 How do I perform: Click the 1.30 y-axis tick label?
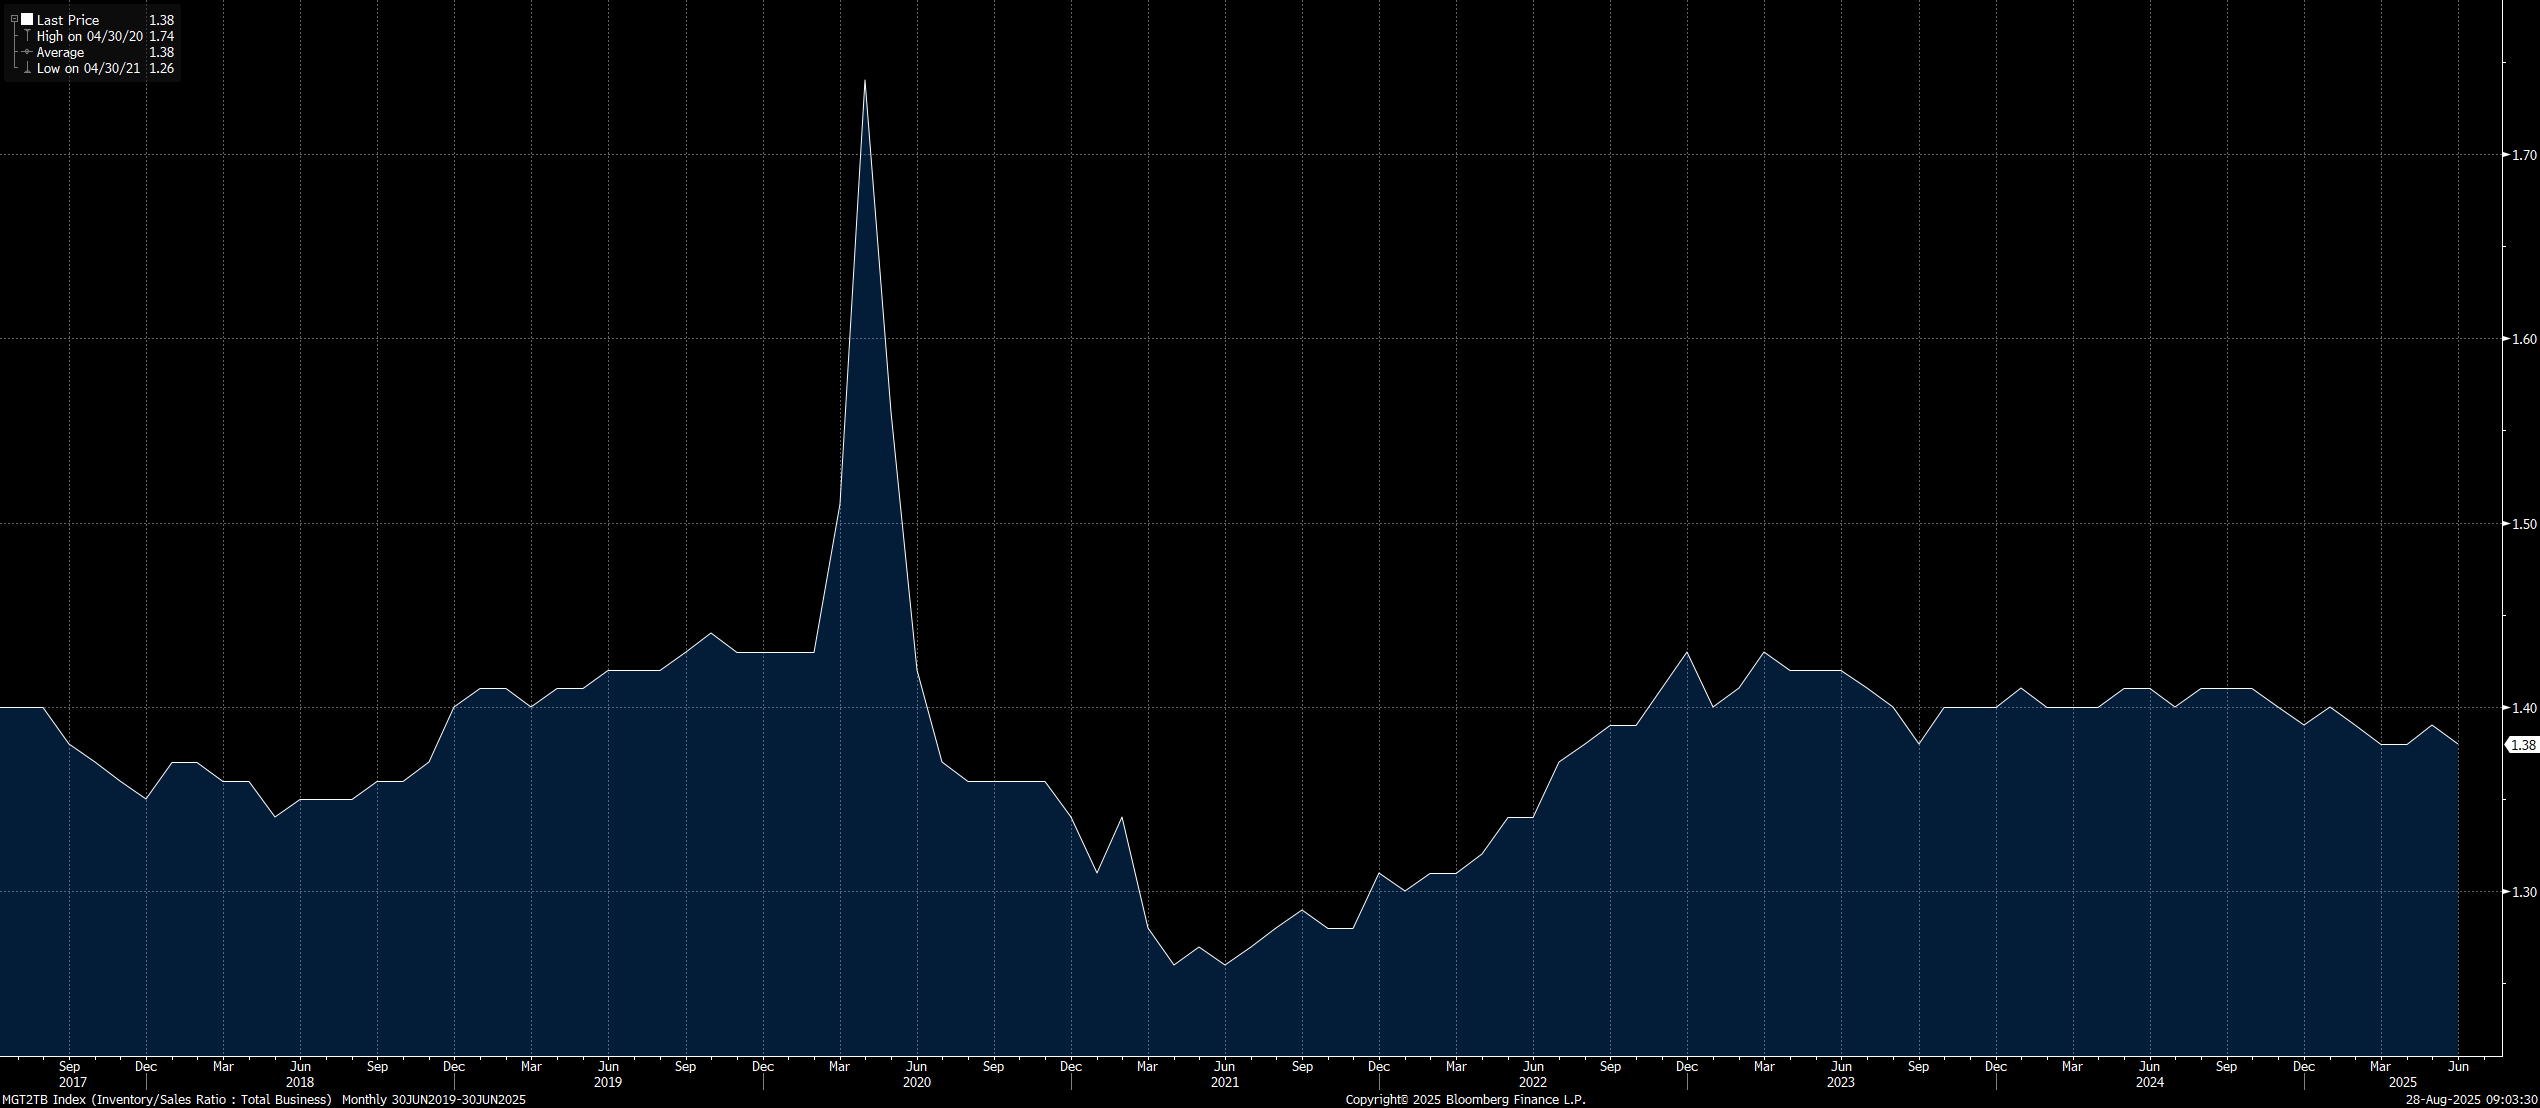click(2524, 892)
